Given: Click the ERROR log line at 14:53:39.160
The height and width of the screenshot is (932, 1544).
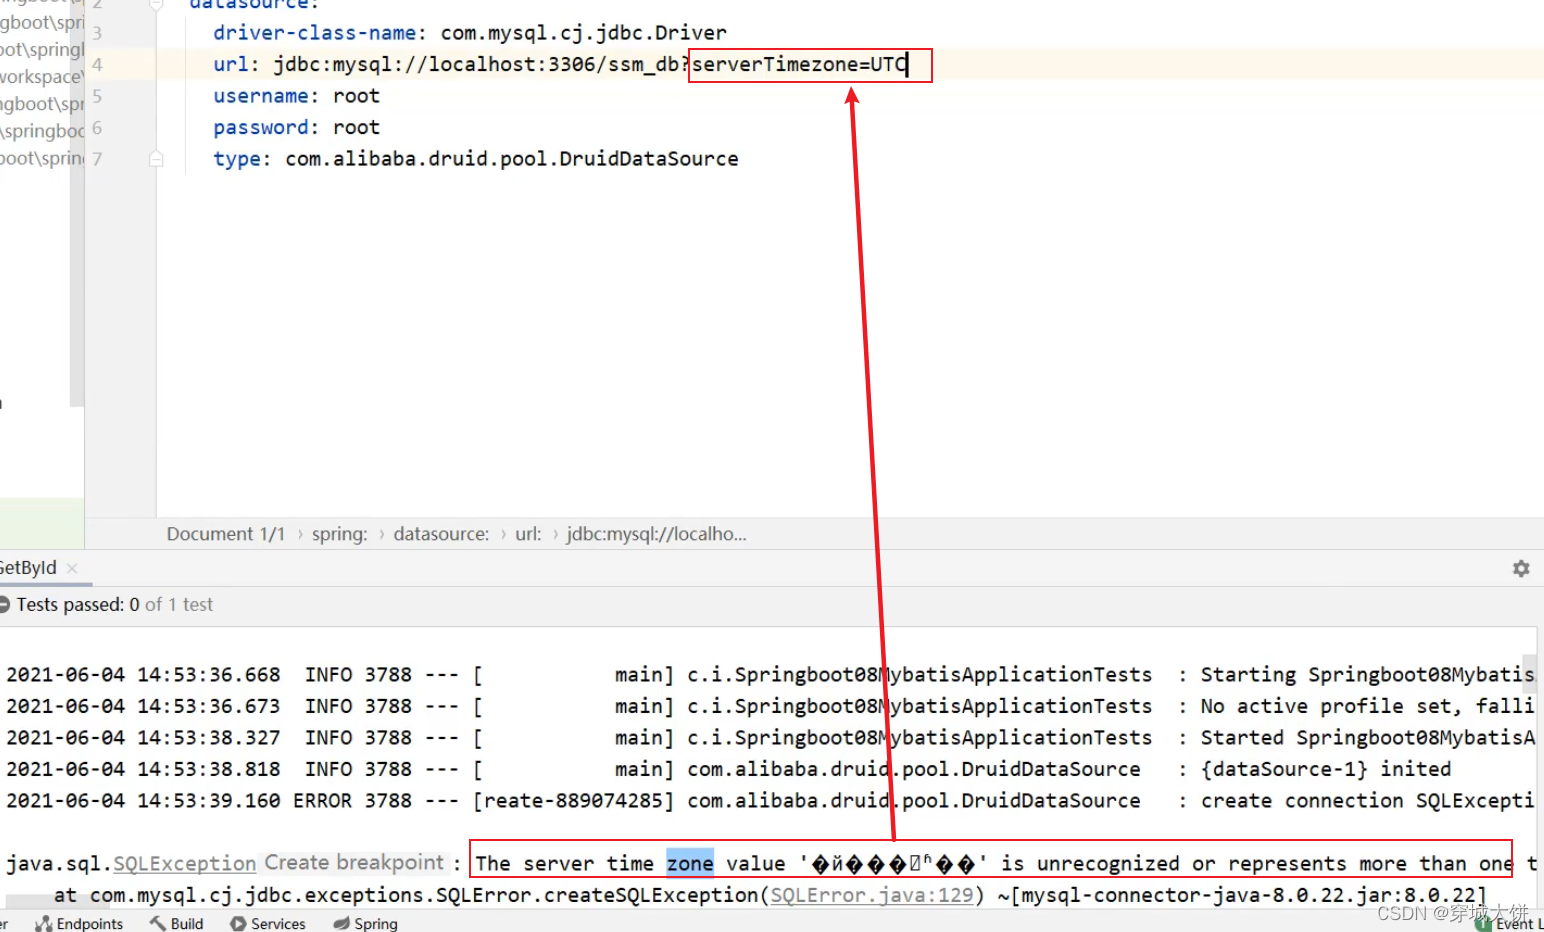Looking at the screenshot, I should tap(770, 801).
